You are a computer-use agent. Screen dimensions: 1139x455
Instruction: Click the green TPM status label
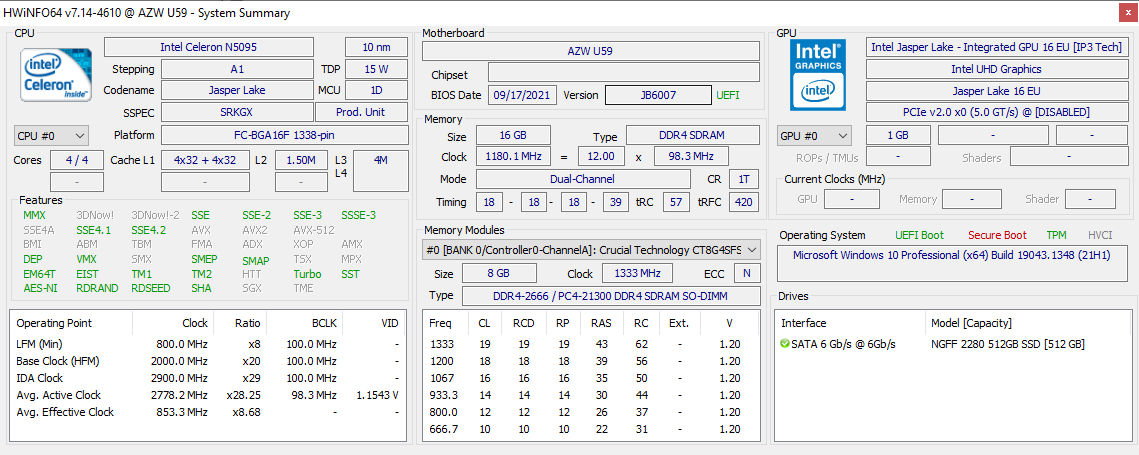(1056, 235)
